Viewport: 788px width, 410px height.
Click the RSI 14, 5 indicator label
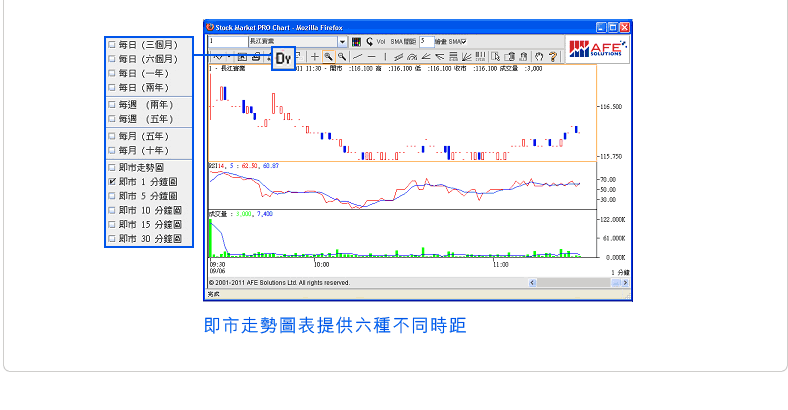tap(244, 166)
